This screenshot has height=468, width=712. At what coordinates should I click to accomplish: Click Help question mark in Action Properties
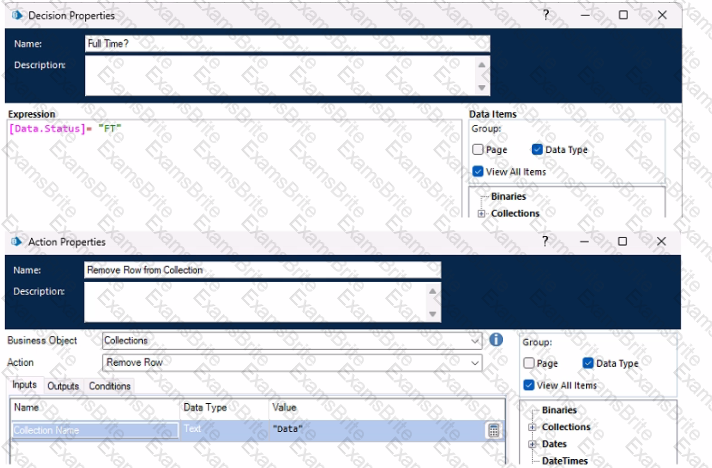546,242
